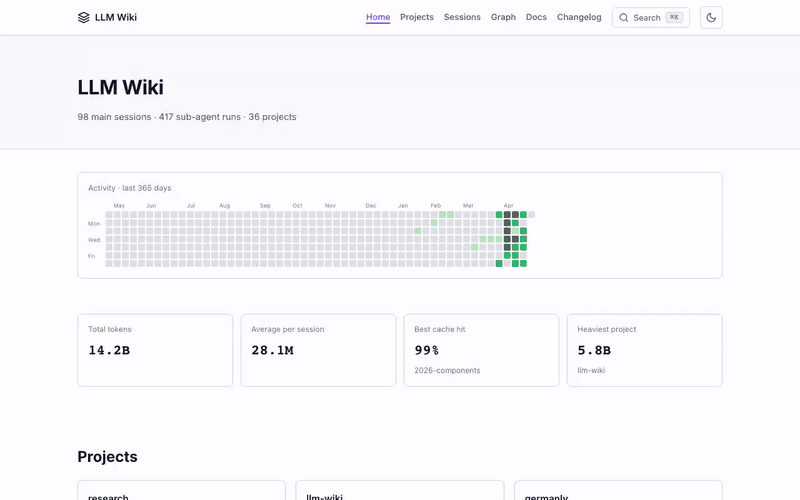This screenshot has height=500, width=800.
Task: Click the Dec month label on heatmap
Action: click(x=370, y=206)
